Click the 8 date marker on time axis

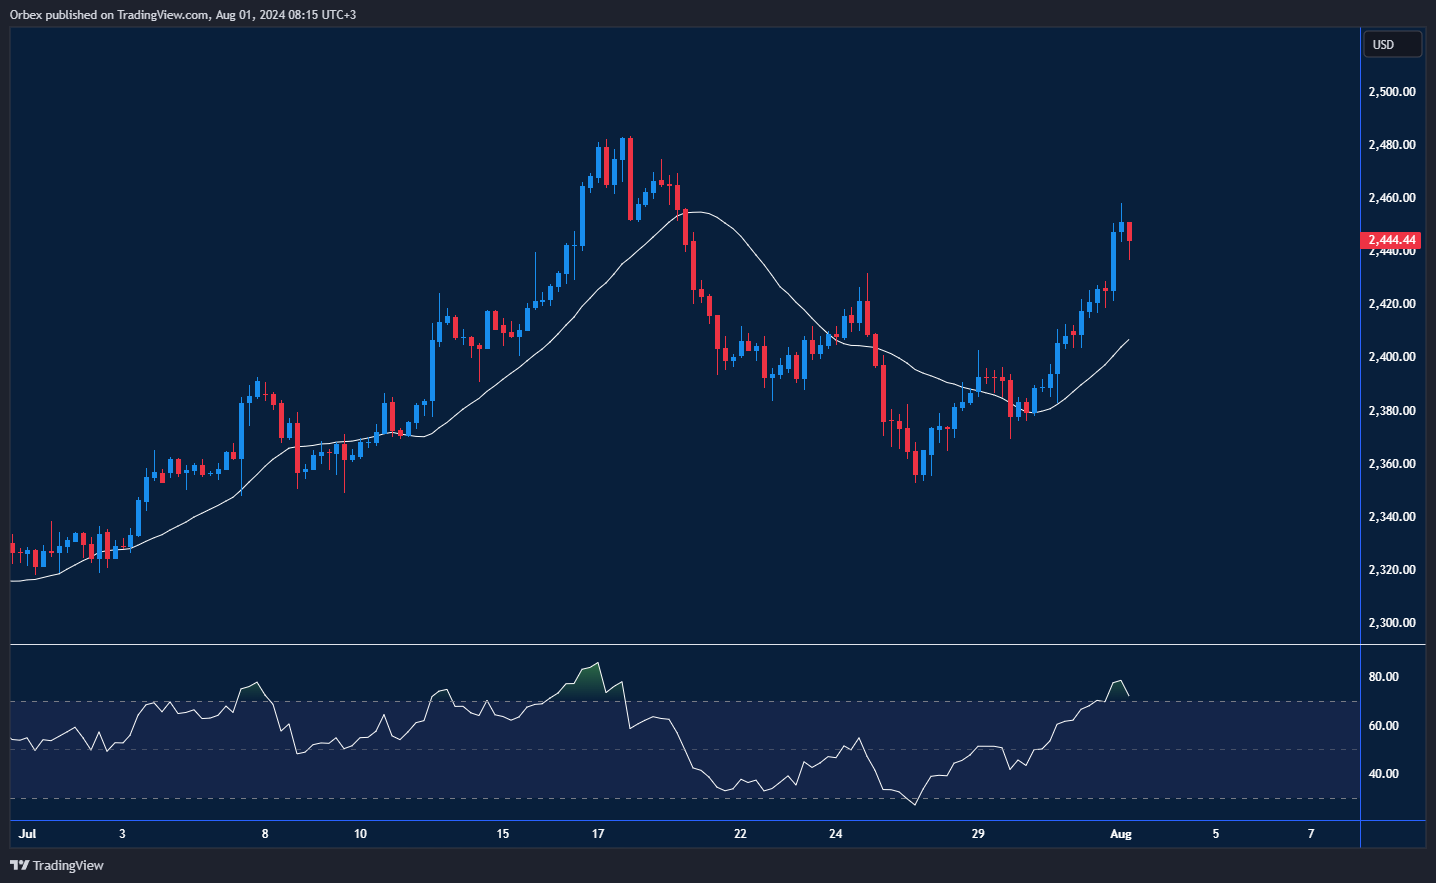tap(265, 834)
